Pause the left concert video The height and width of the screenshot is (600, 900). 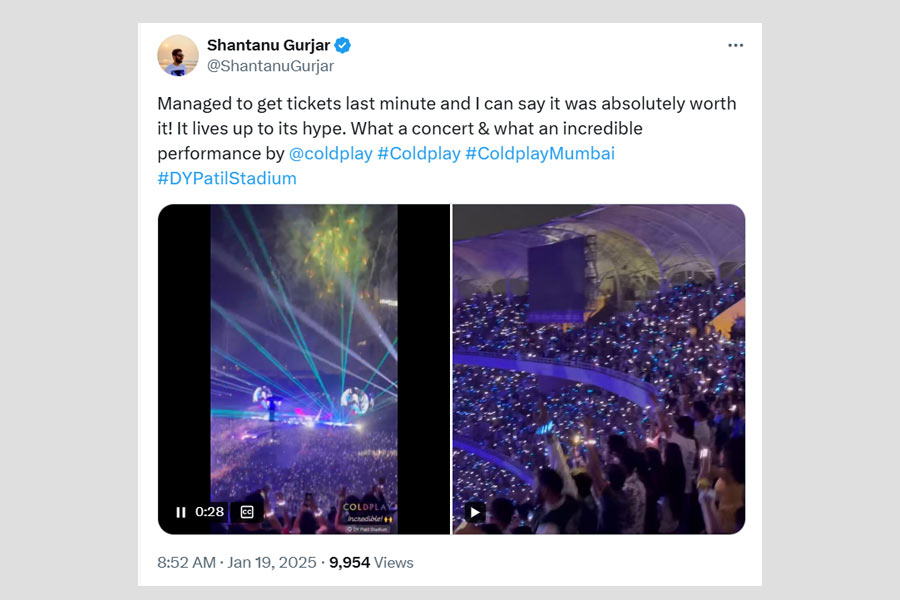[x=181, y=512]
